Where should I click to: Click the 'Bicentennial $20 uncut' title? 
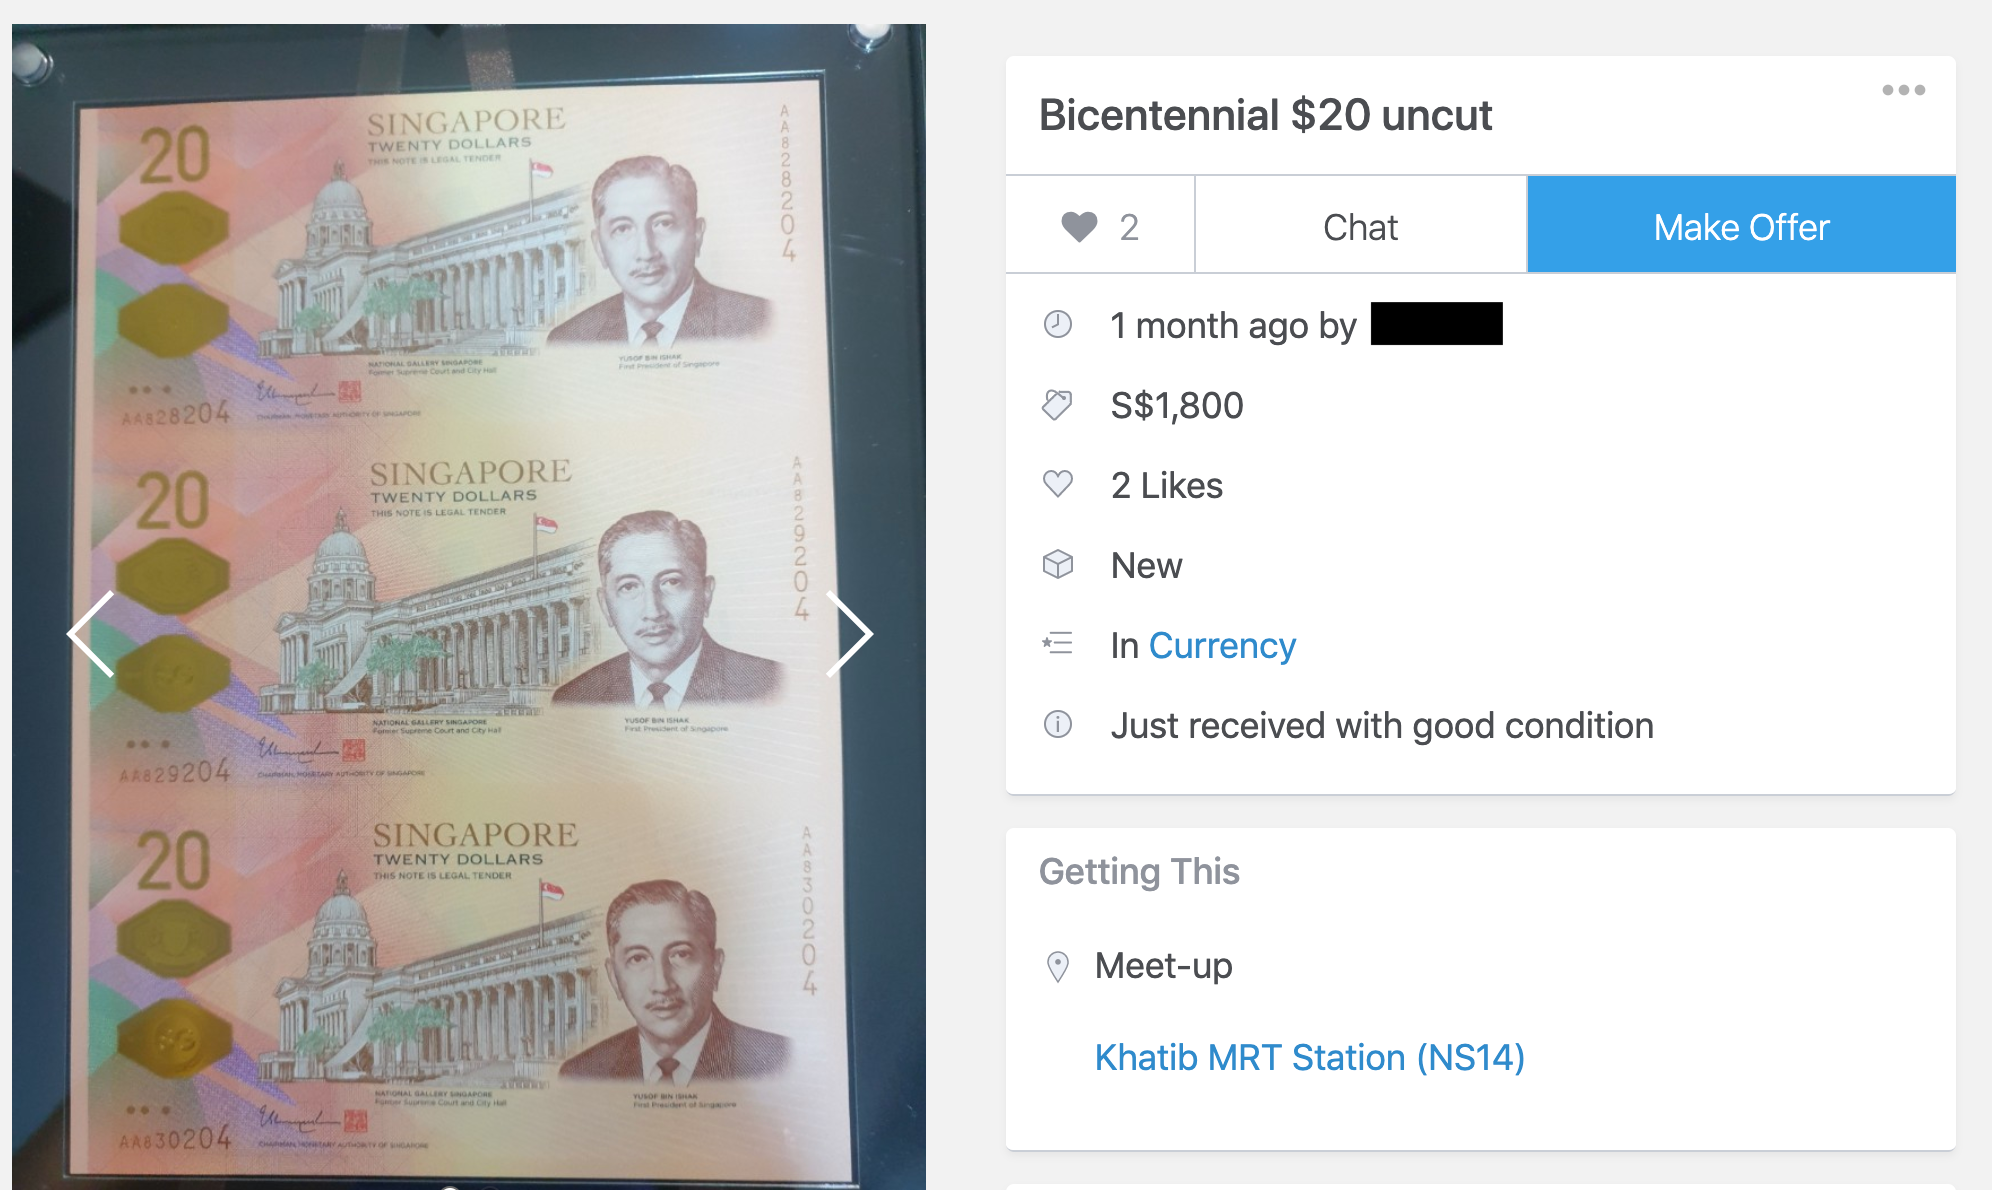(1264, 116)
